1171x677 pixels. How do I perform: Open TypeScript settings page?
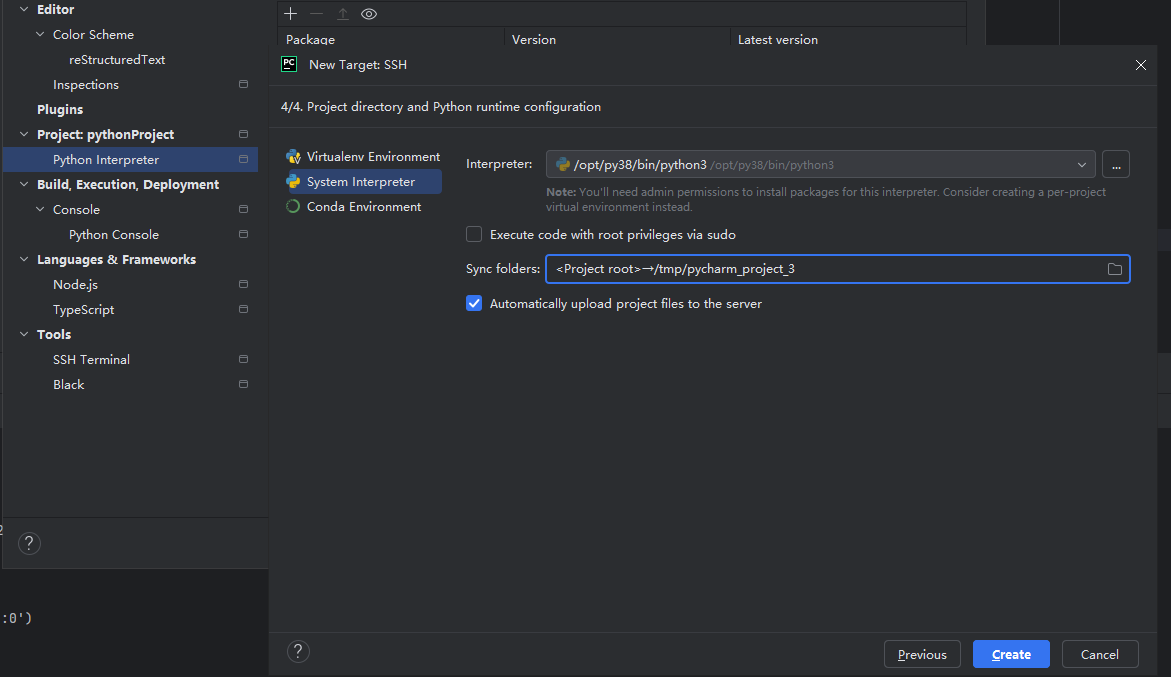pos(84,310)
